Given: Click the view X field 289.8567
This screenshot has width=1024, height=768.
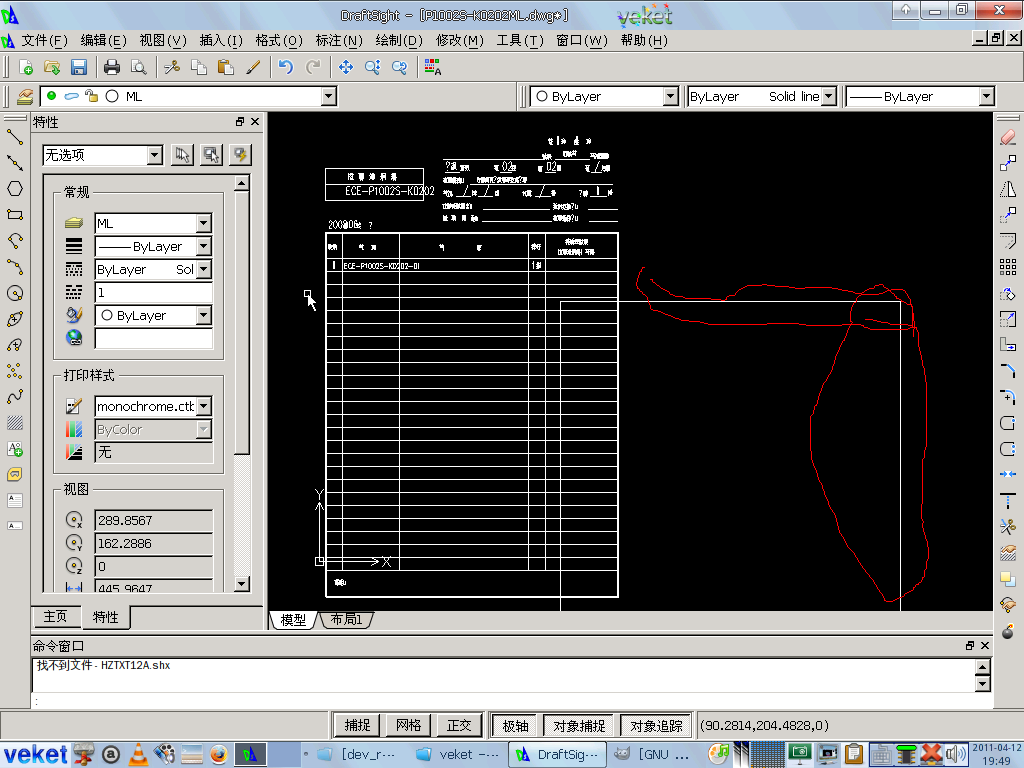Looking at the screenshot, I should (x=153, y=520).
